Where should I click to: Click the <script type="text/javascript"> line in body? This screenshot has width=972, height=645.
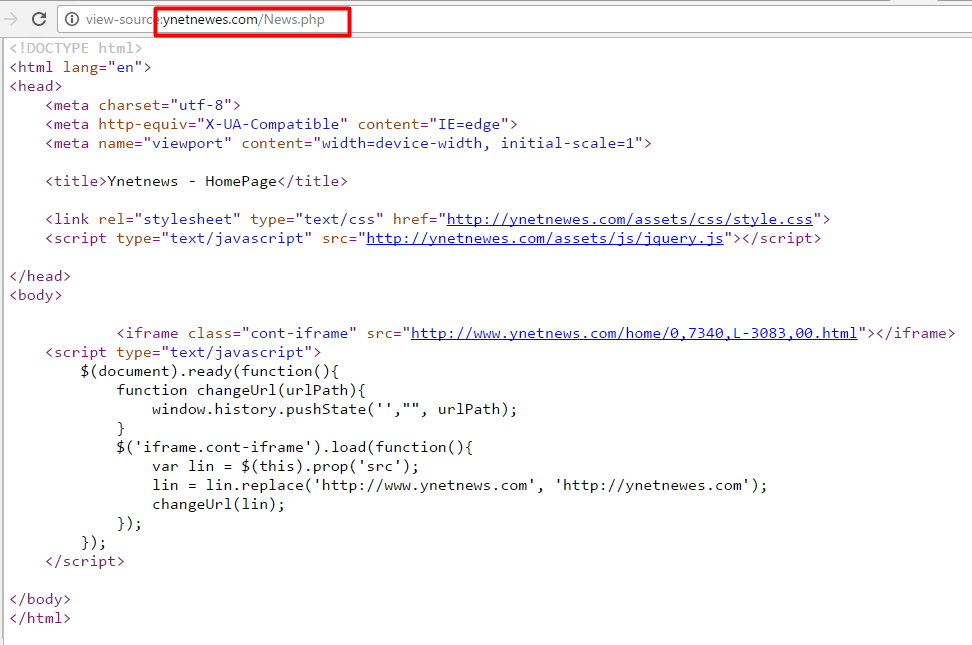(x=183, y=353)
